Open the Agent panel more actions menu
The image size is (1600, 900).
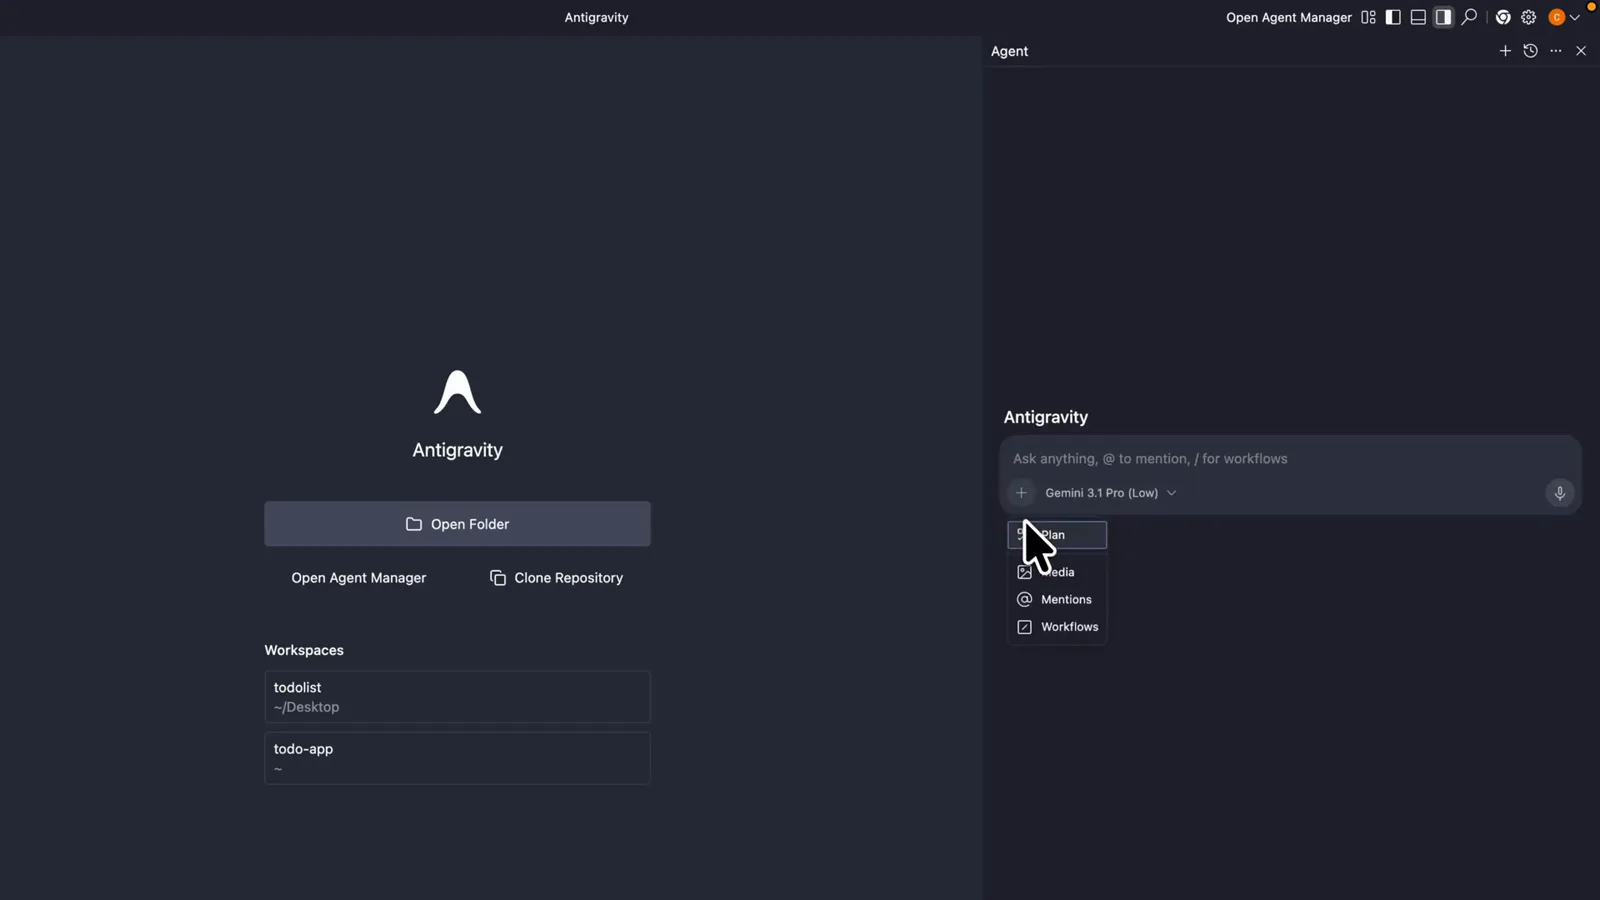tap(1556, 51)
